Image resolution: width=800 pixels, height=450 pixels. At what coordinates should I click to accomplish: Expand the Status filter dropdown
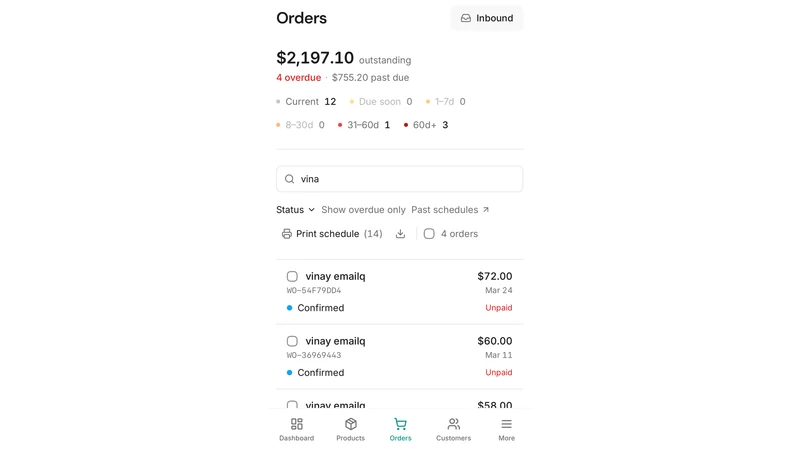pyautogui.click(x=295, y=210)
